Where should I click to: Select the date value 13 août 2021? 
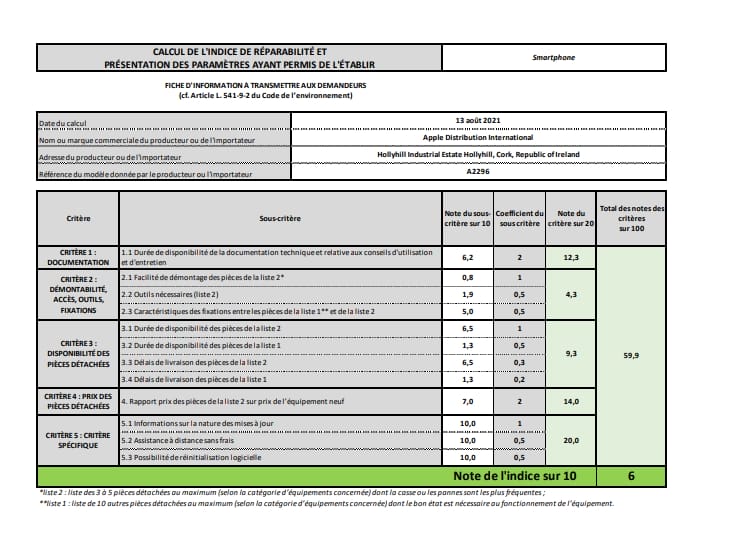tap(478, 121)
